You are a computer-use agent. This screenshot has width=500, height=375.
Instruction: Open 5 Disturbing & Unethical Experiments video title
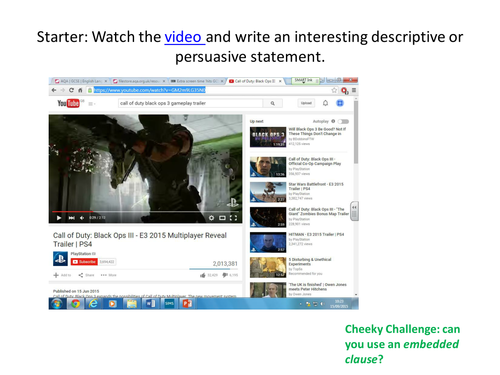tap(310, 262)
